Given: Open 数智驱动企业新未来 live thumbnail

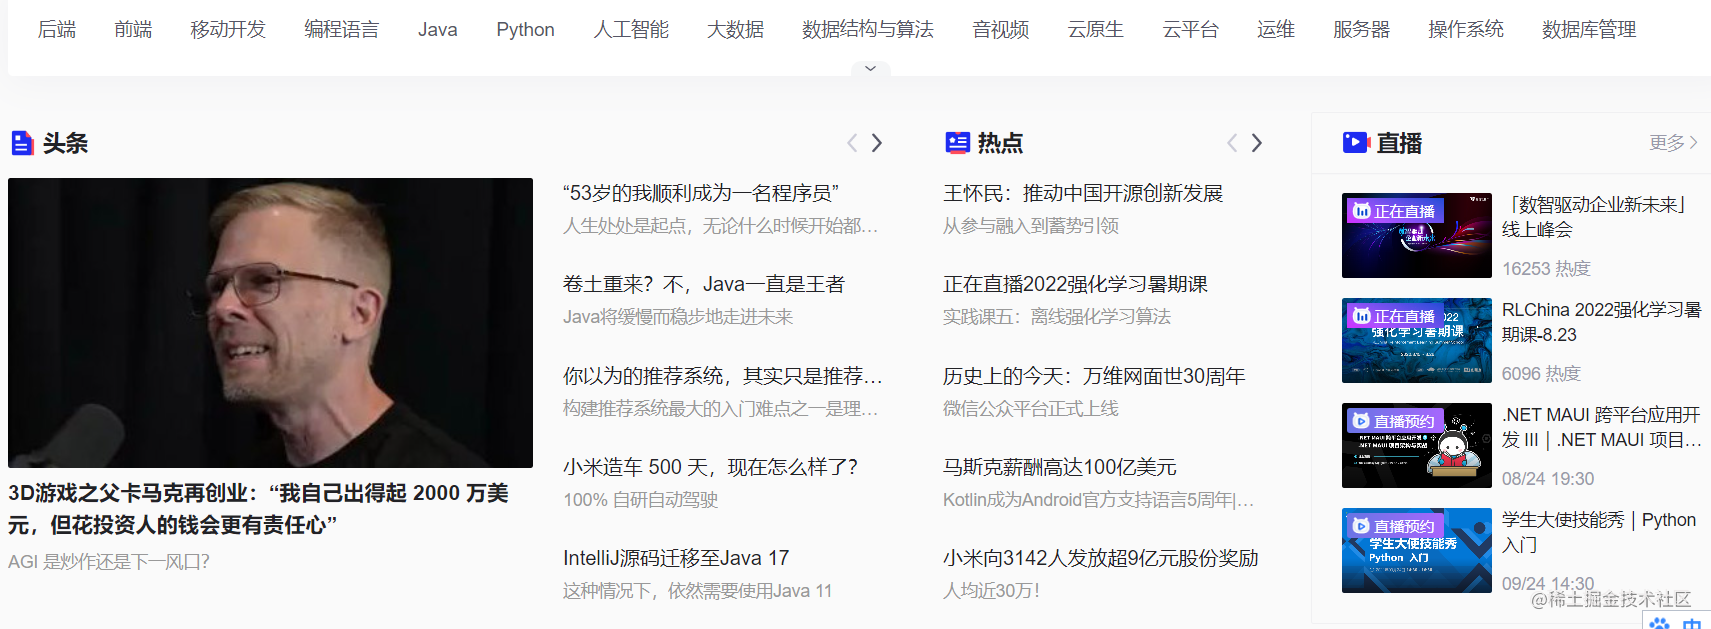Looking at the screenshot, I should pos(1417,235).
